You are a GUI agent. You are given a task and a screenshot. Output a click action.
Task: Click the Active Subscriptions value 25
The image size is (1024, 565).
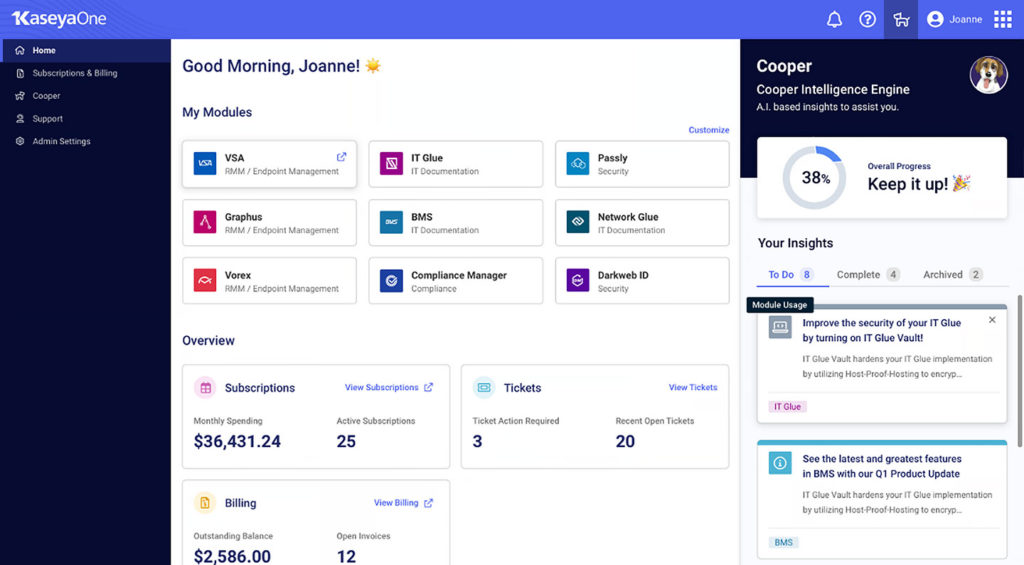click(x=346, y=442)
